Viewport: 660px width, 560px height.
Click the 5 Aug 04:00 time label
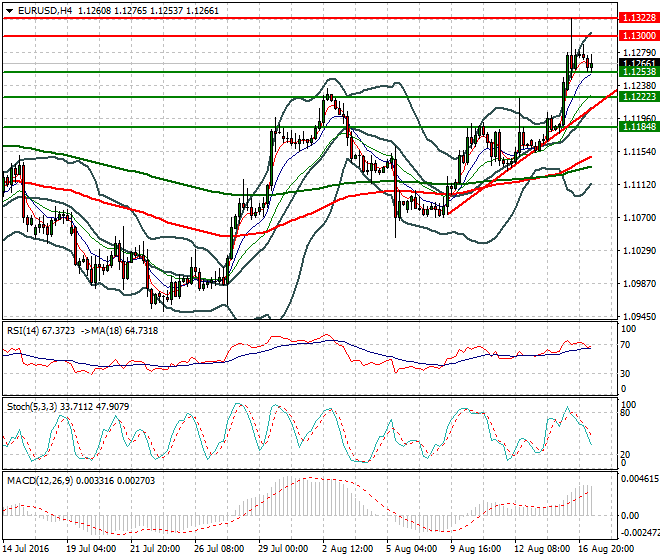411,549
